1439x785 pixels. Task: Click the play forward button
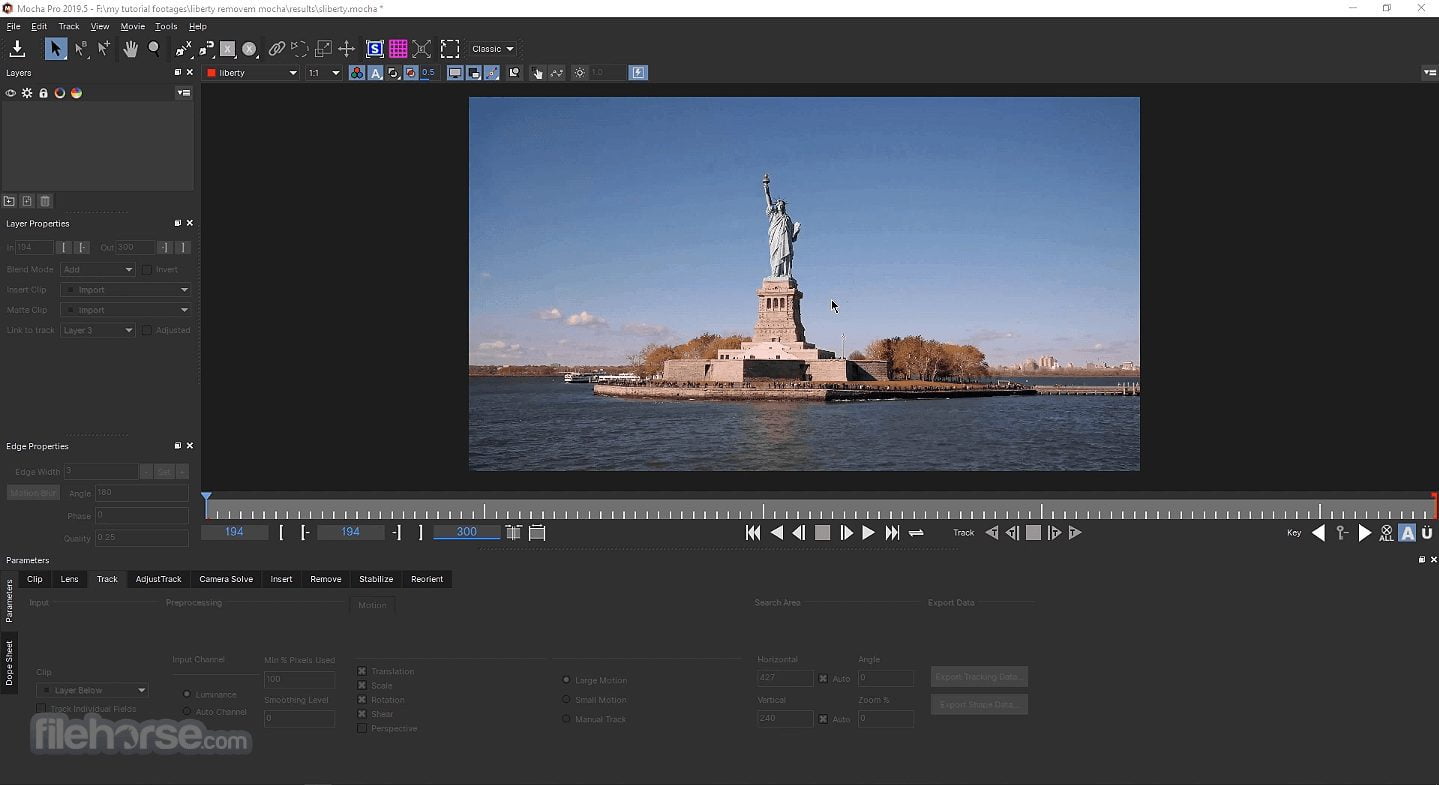pyautogui.click(x=868, y=533)
